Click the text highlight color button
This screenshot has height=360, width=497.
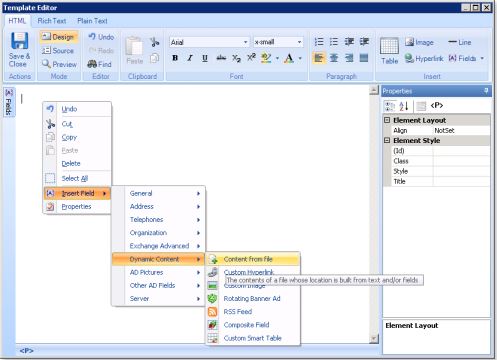click(x=266, y=58)
